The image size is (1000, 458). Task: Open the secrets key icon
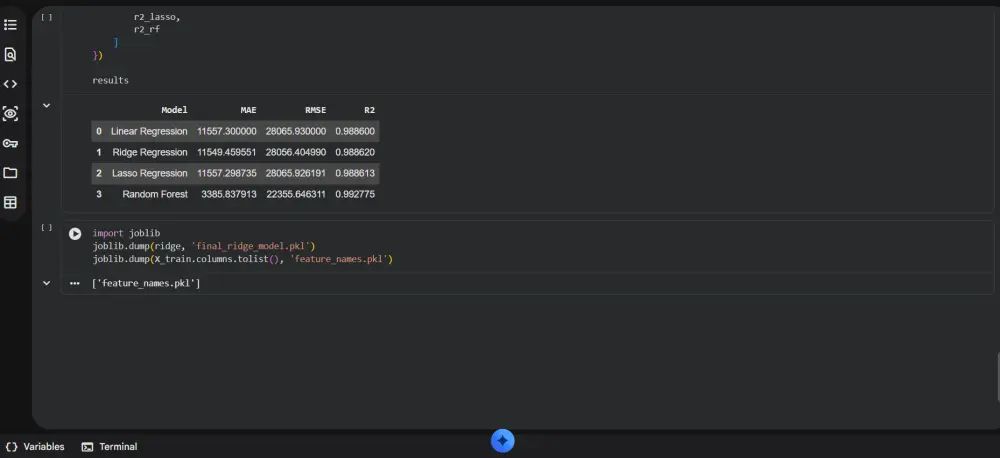coord(10,144)
